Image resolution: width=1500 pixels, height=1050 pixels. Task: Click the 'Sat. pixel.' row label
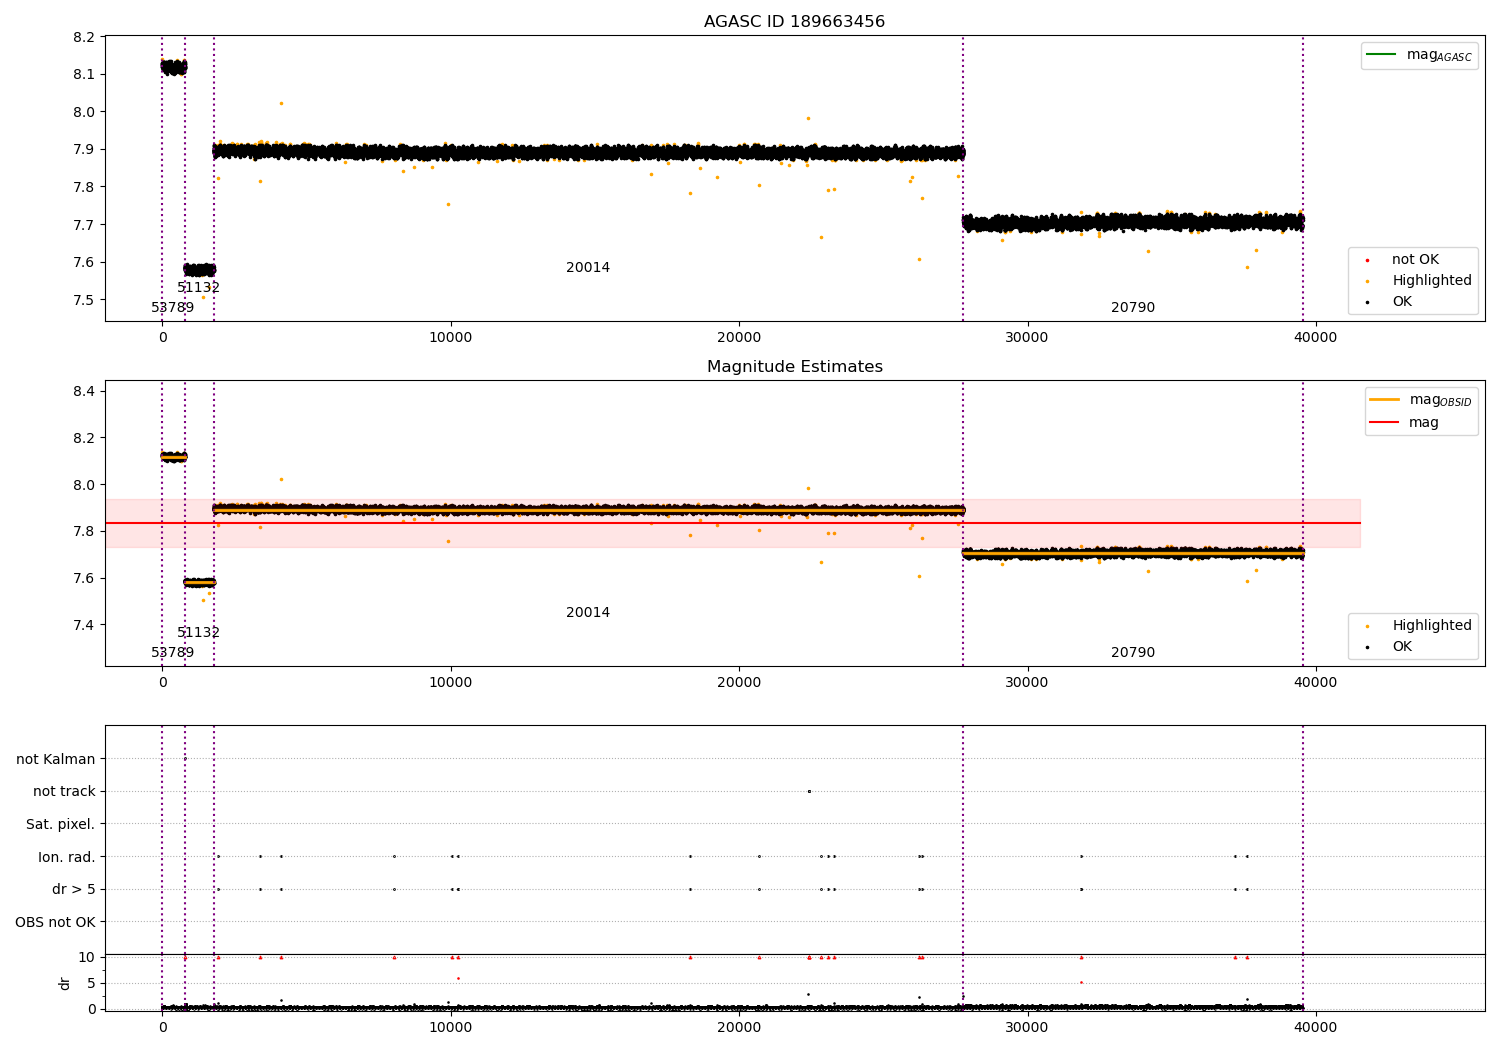61,825
